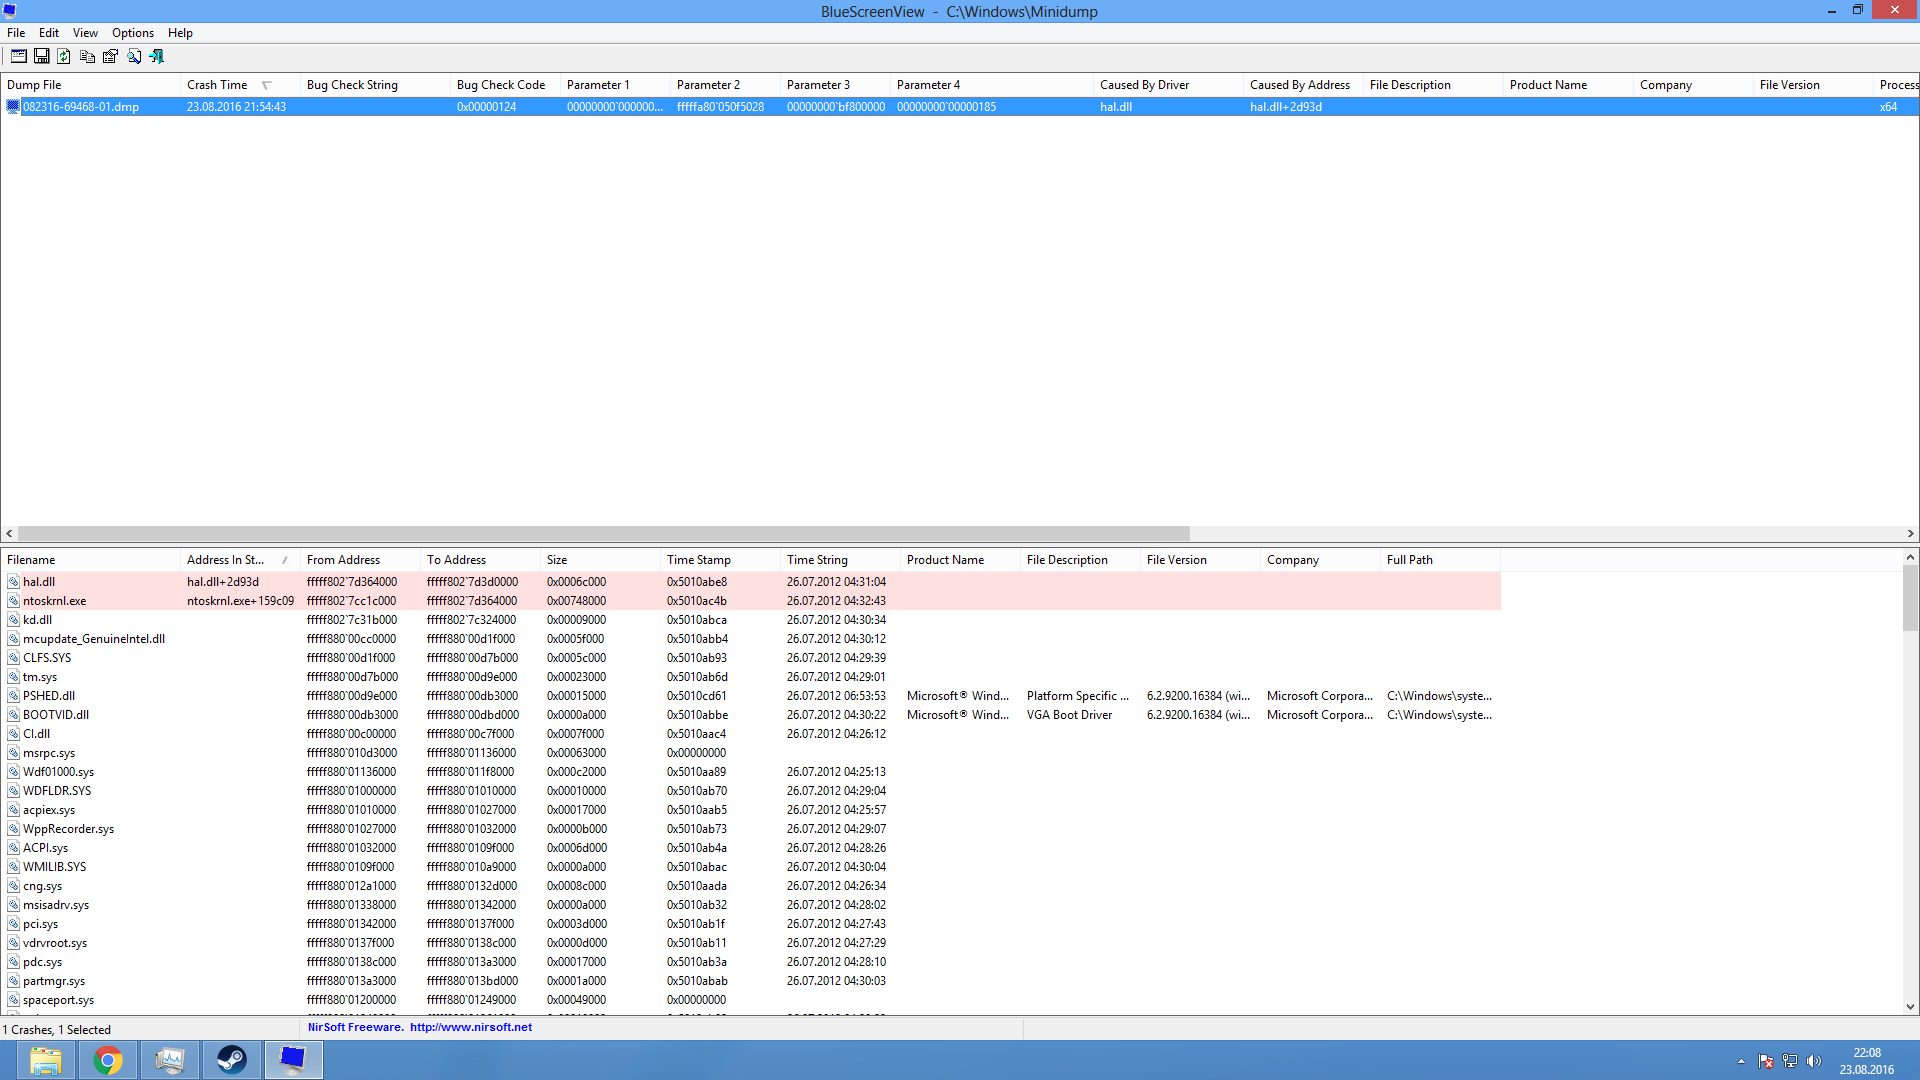Visit the nirsoft.net link in the status bar
The width and height of the screenshot is (1920, 1080).
pos(470,1027)
